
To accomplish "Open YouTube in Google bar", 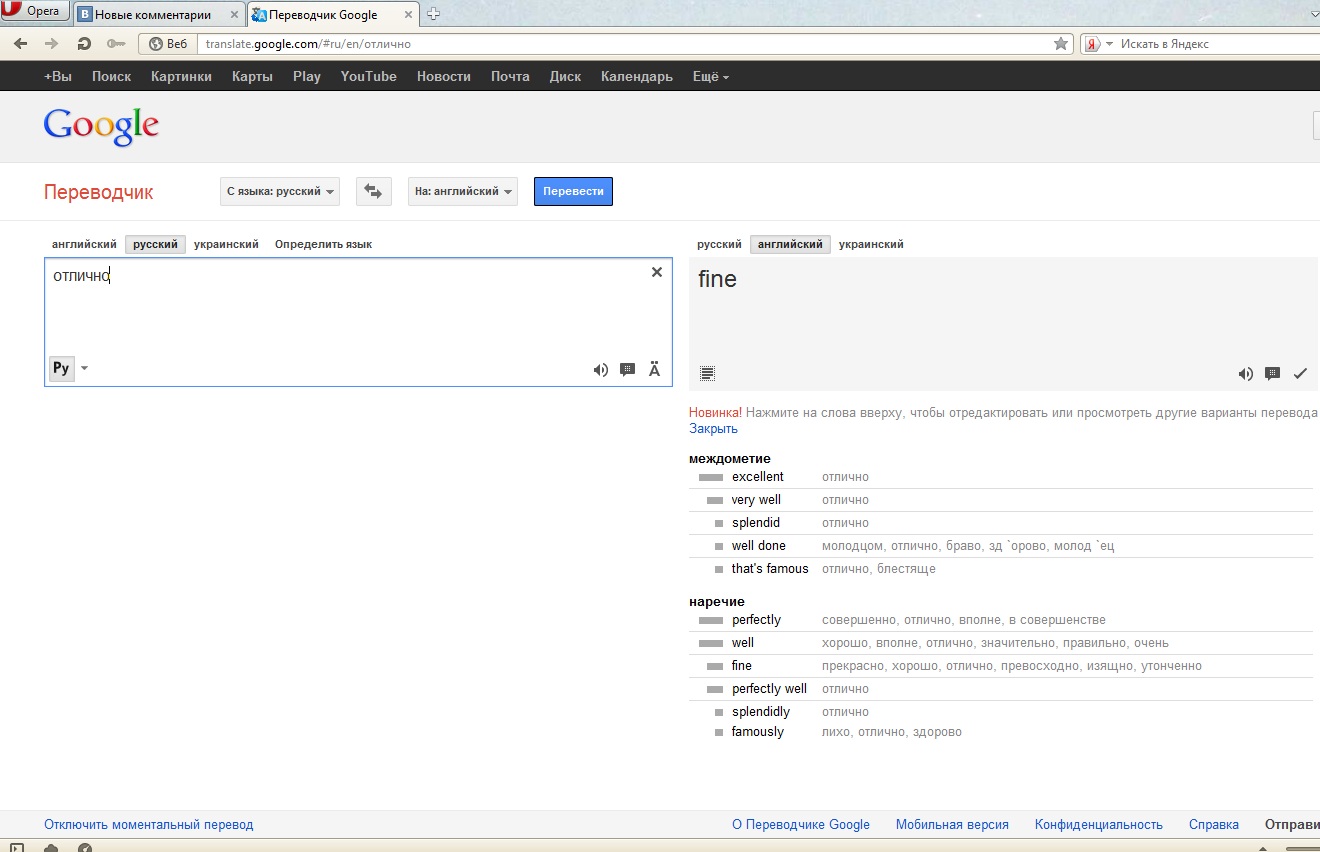I will pyautogui.click(x=368, y=76).
